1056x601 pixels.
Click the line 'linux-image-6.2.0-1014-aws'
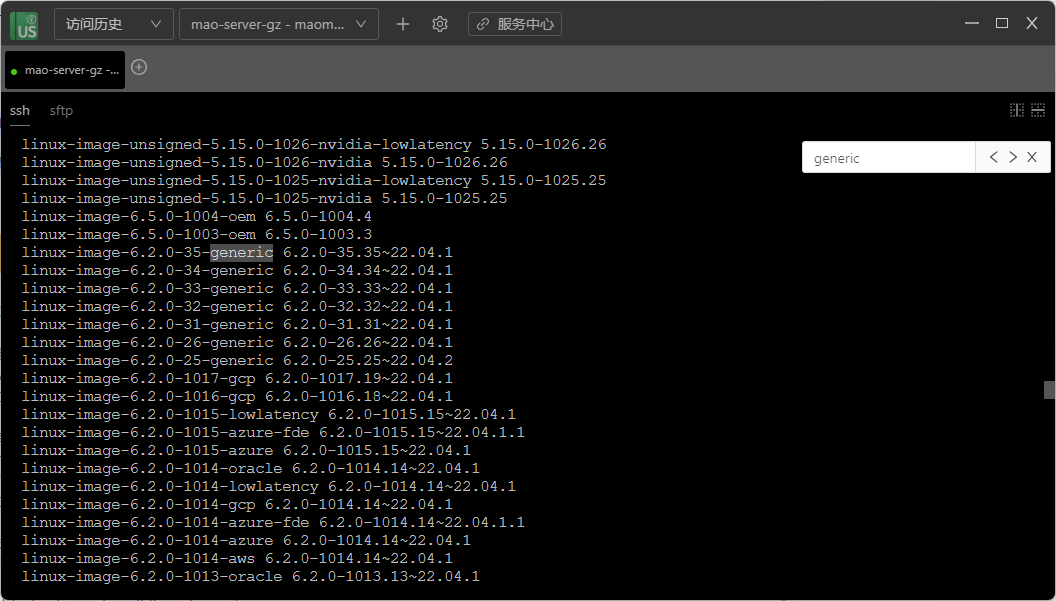[237, 559]
